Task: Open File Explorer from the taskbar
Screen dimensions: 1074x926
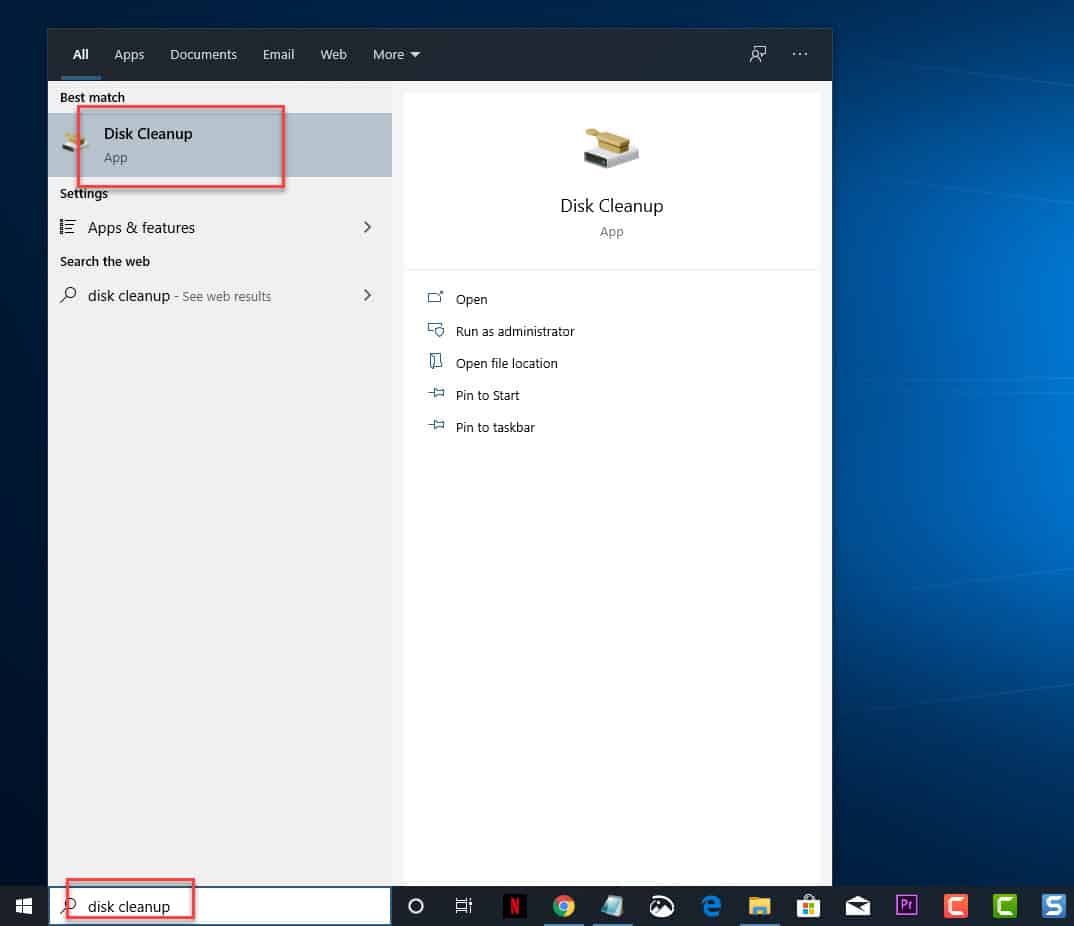Action: pos(760,906)
